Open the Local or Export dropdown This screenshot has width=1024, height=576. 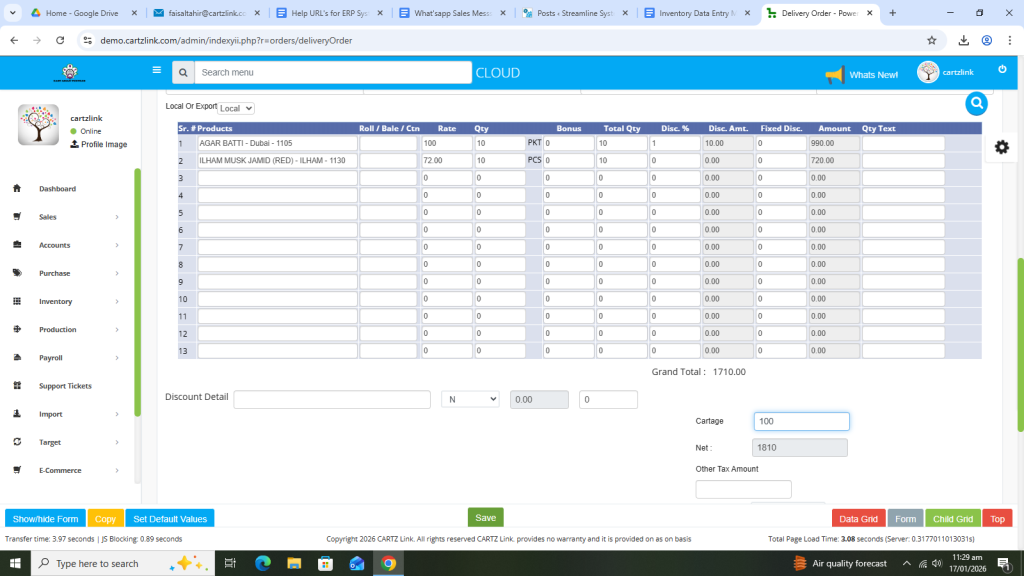236,108
